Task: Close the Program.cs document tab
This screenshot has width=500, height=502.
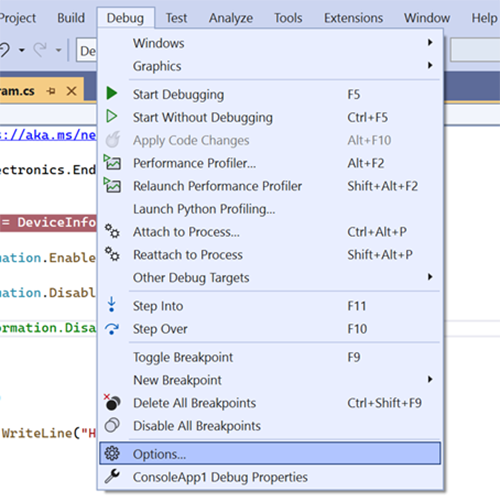Action: coord(71,91)
